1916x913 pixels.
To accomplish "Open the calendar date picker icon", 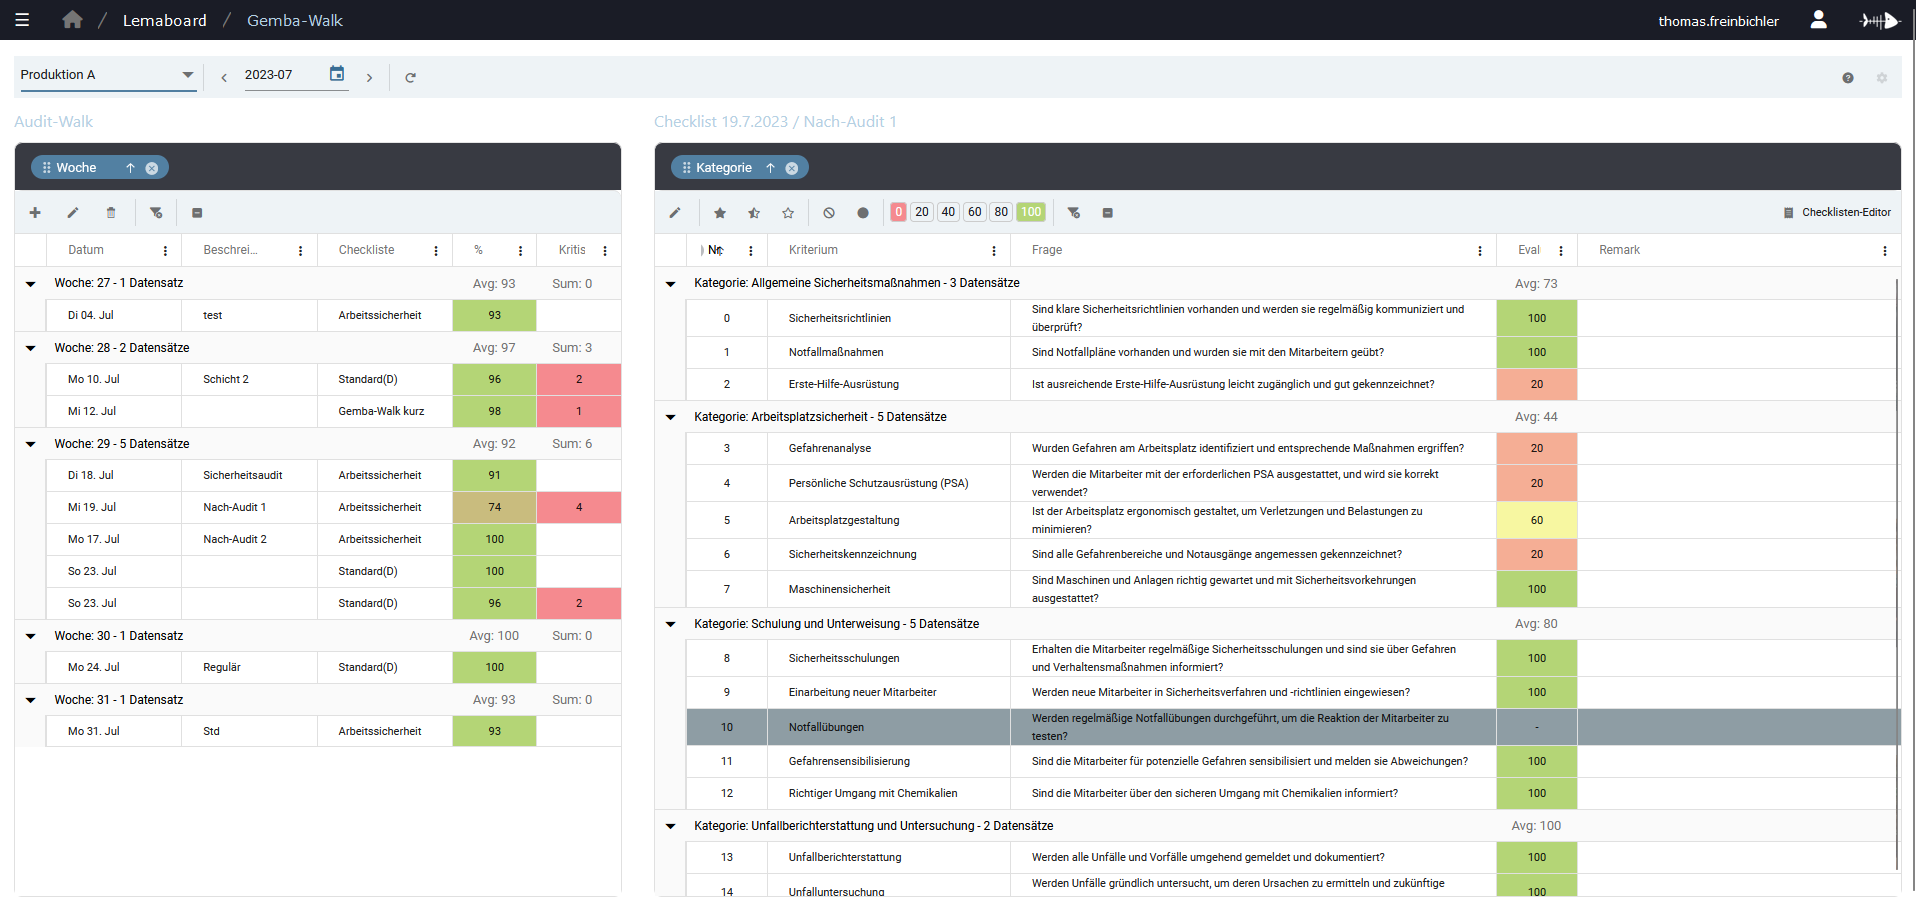I will coord(337,74).
